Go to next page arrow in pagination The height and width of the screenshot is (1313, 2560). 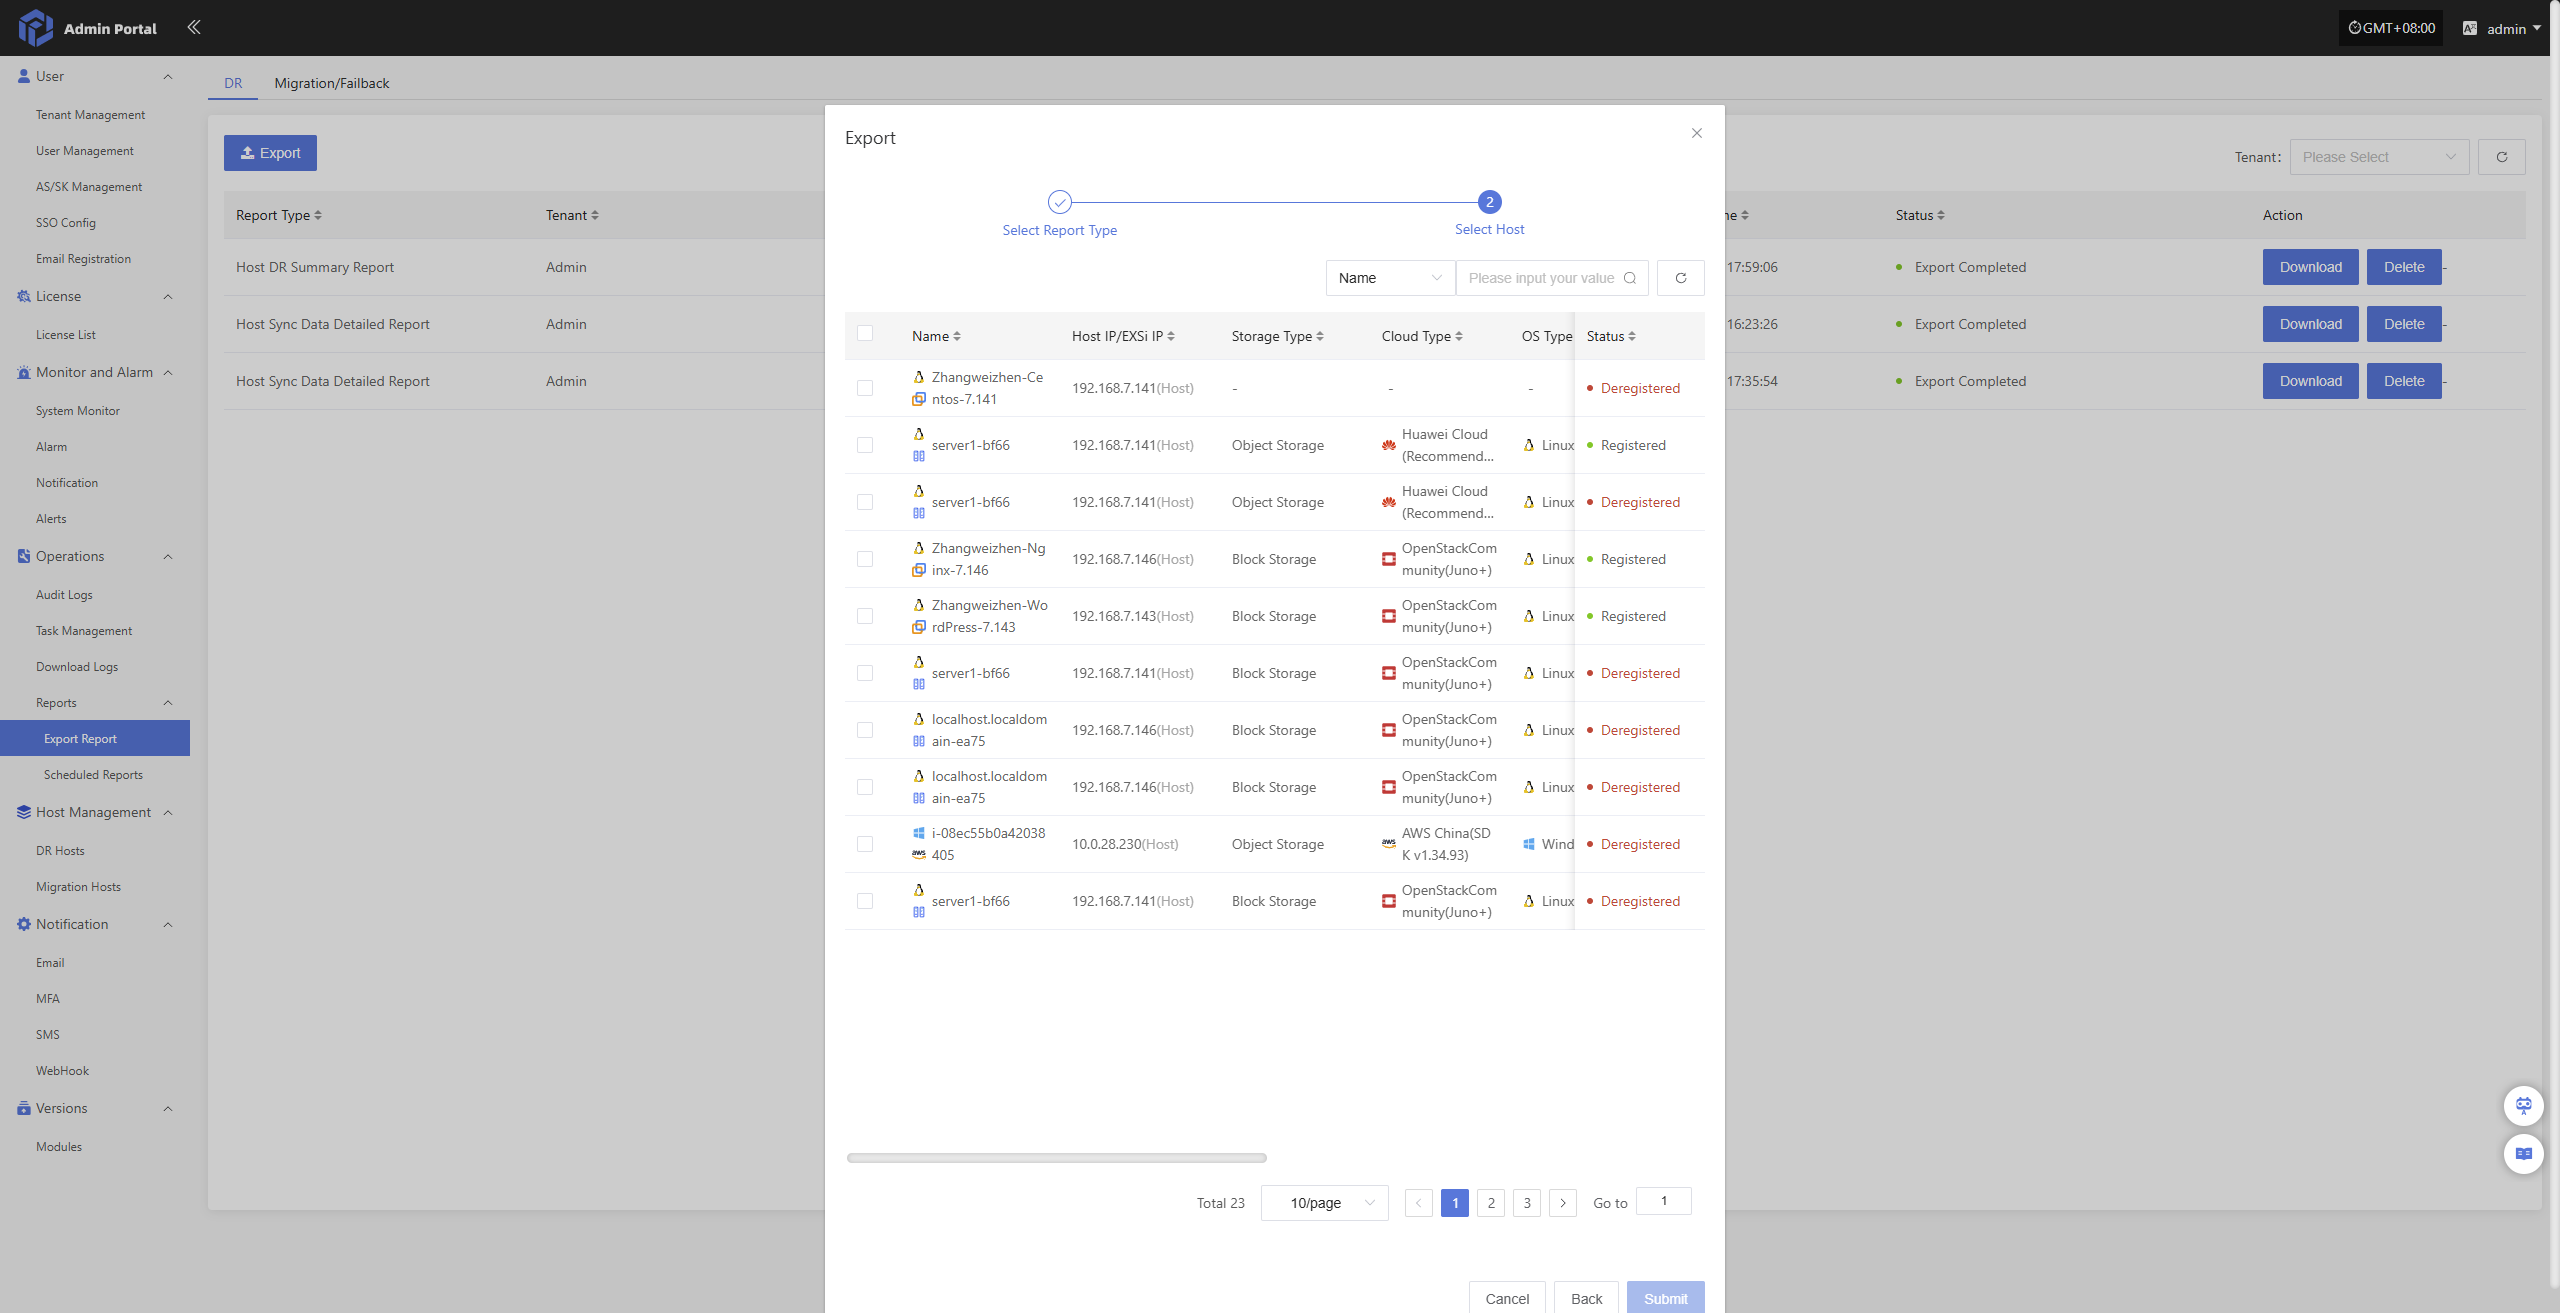1562,1203
